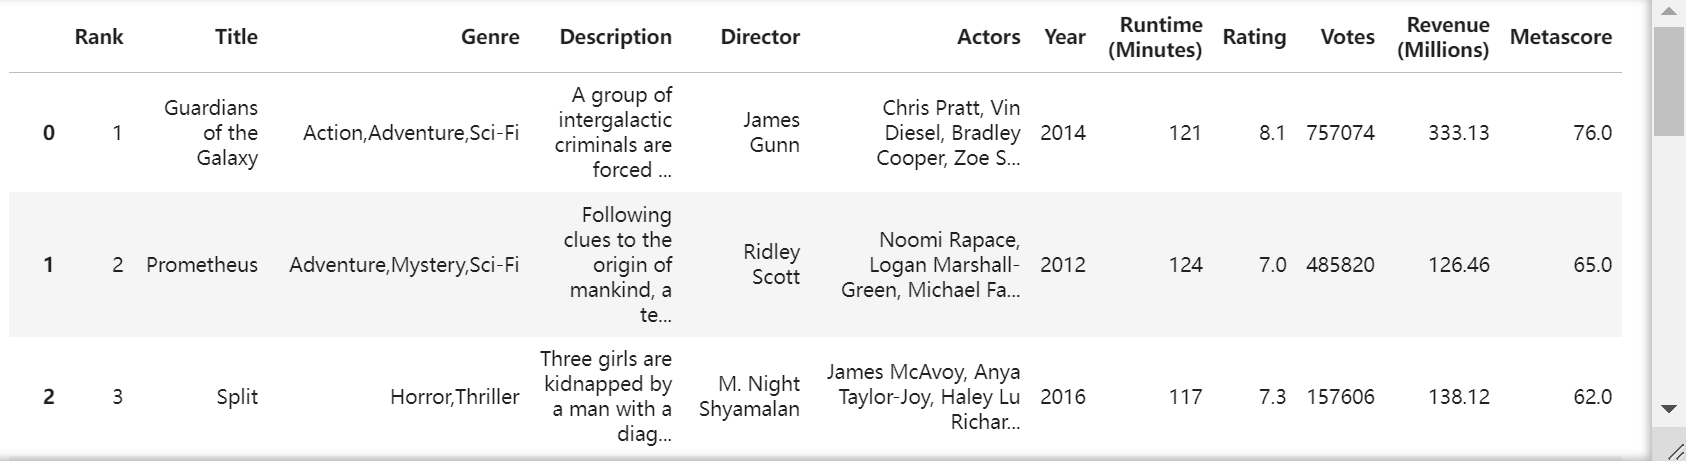Click the Title column header
Screen dimensions: 1691x461
pos(236,37)
